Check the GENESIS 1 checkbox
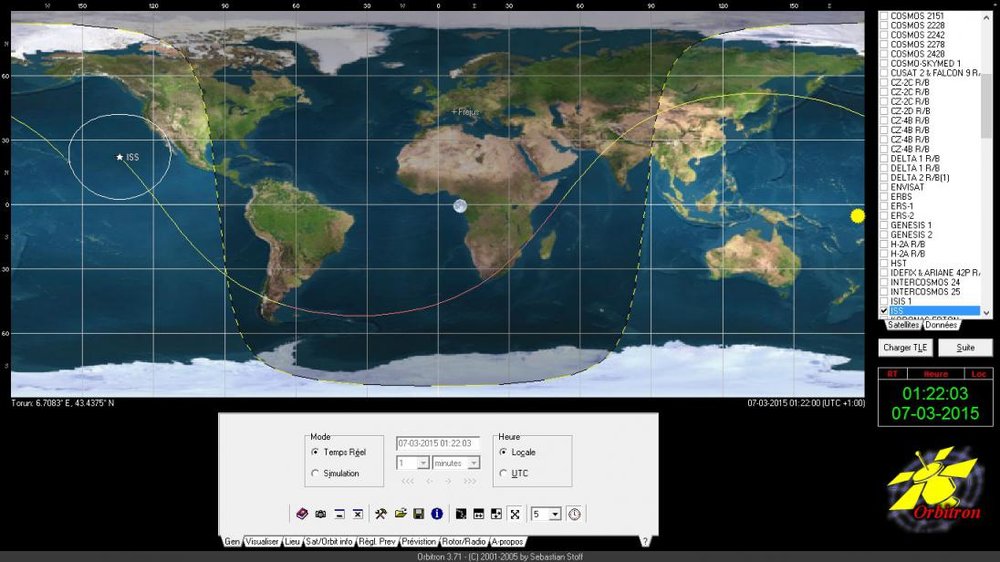This screenshot has height=562, width=1000. 884,225
